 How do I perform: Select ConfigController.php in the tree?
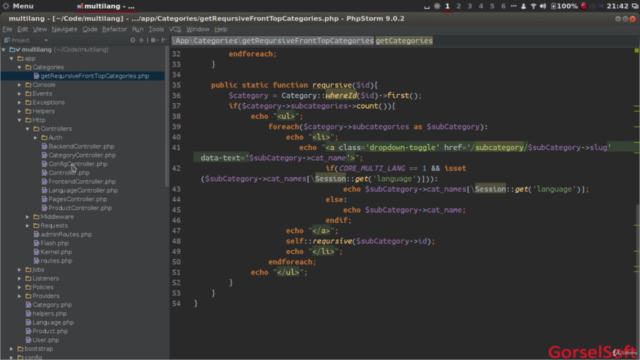pyautogui.click(x=78, y=164)
